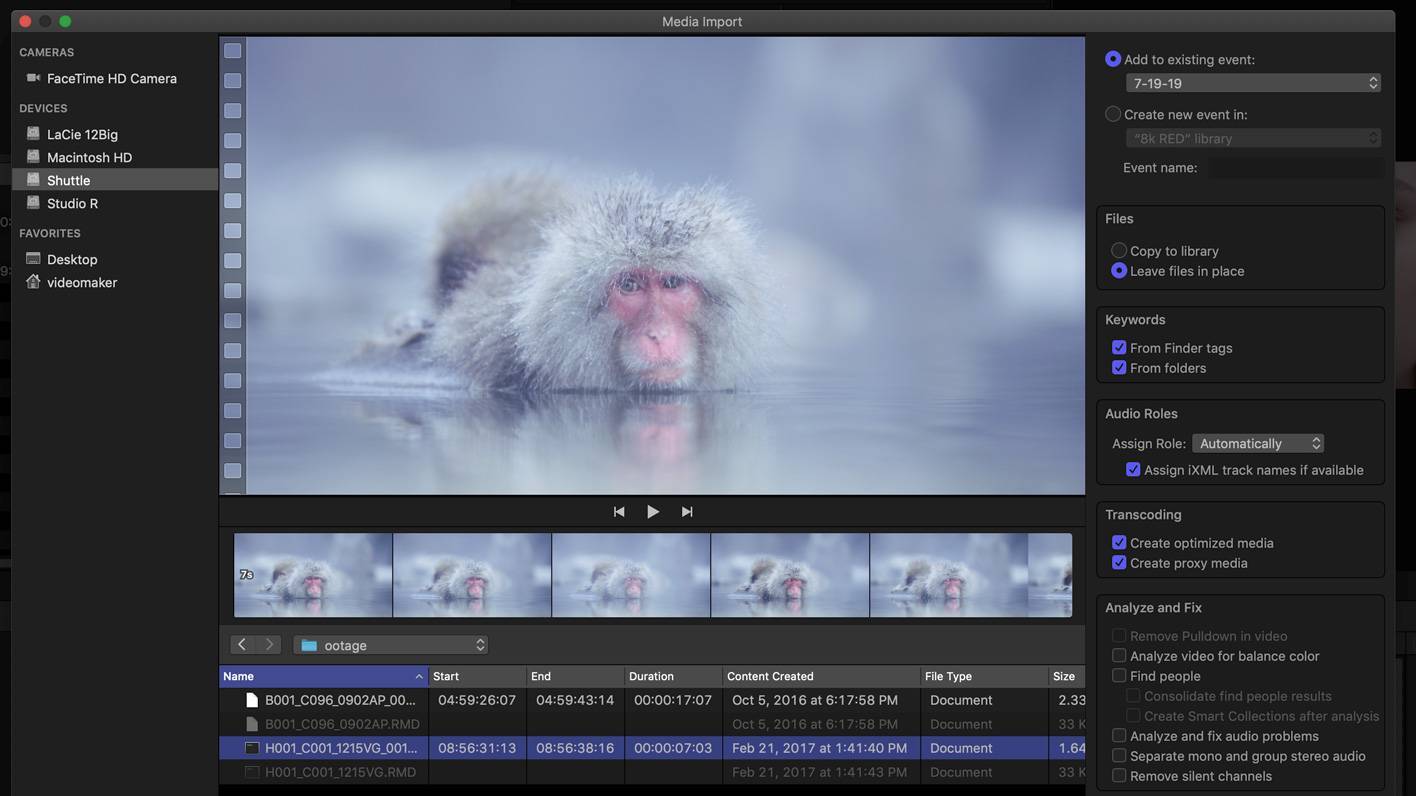This screenshot has width=1416, height=796.
Task: Open Desktop favorite location
Action: [72, 259]
